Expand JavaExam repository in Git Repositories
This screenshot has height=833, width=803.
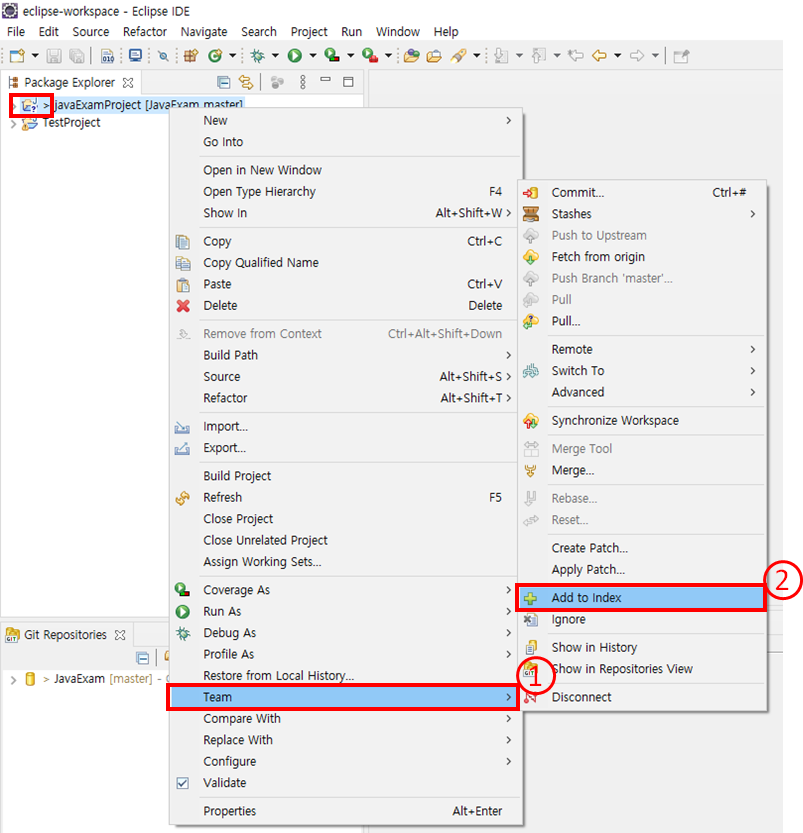tap(13, 679)
